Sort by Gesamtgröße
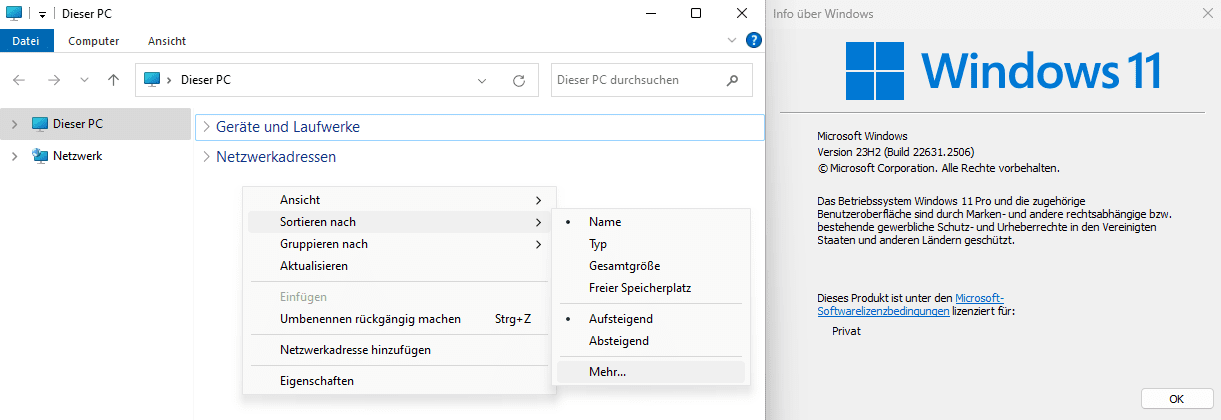 pyautogui.click(x=650, y=266)
